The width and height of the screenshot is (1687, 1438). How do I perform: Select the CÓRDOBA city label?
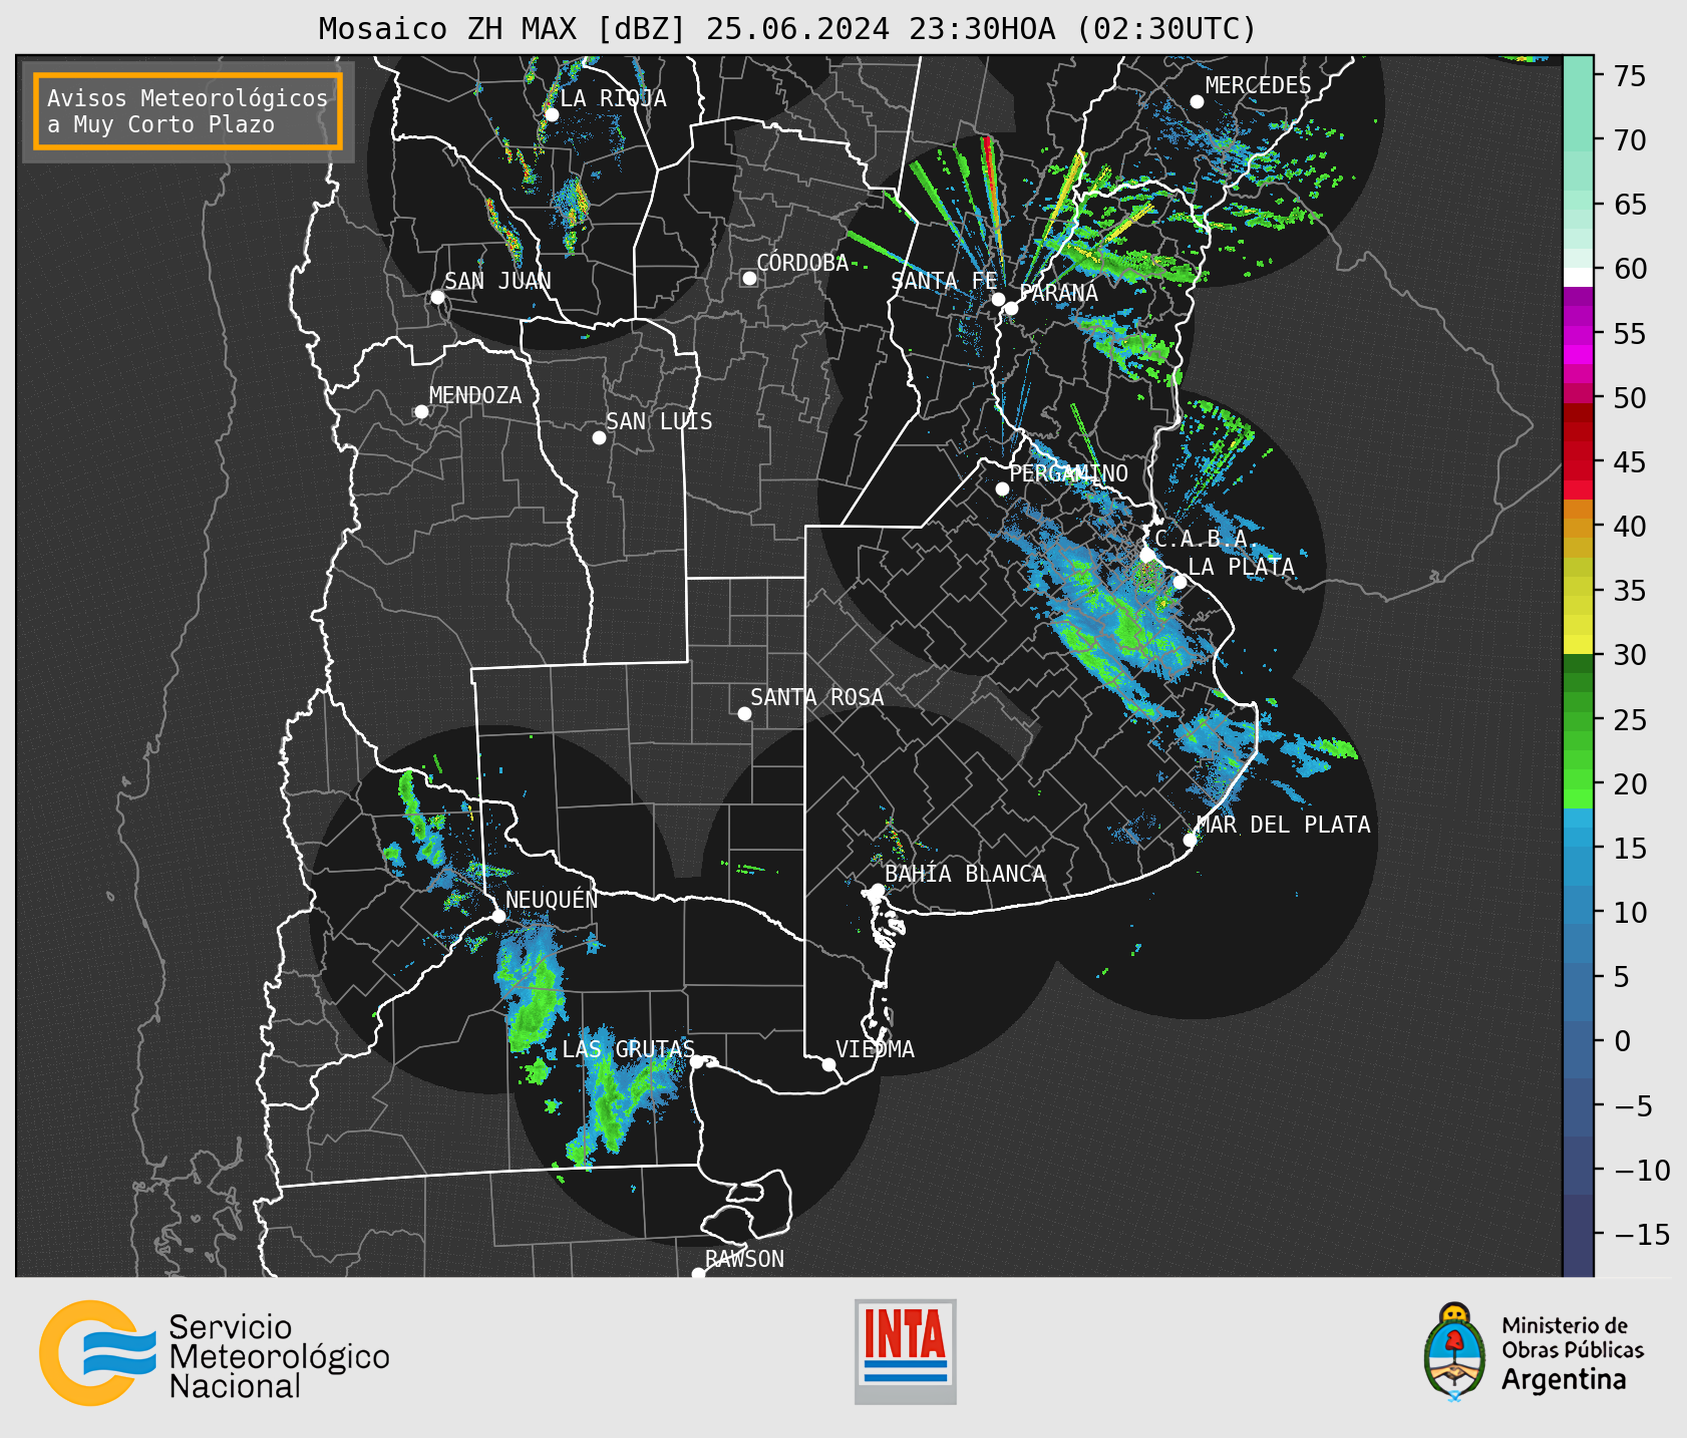tap(802, 263)
